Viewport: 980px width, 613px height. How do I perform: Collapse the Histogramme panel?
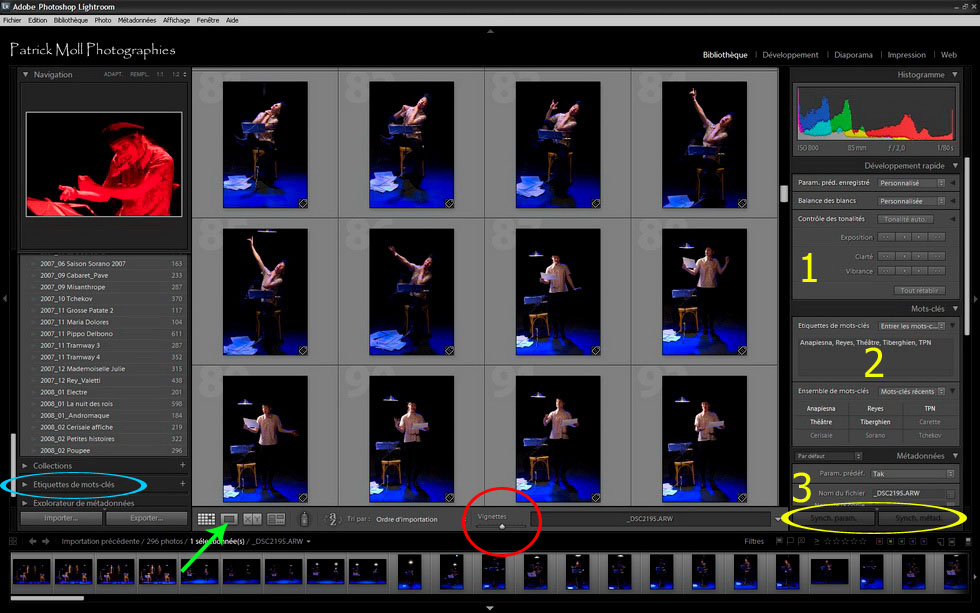coord(954,75)
